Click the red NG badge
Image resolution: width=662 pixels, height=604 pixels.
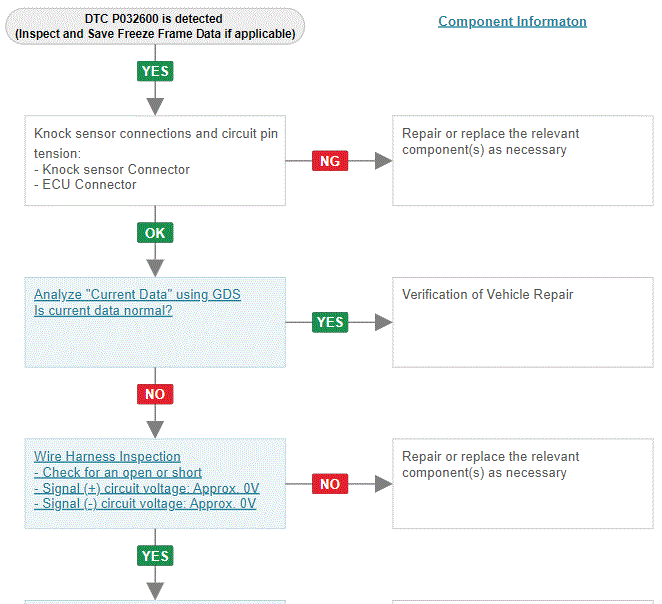pyautogui.click(x=330, y=161)
